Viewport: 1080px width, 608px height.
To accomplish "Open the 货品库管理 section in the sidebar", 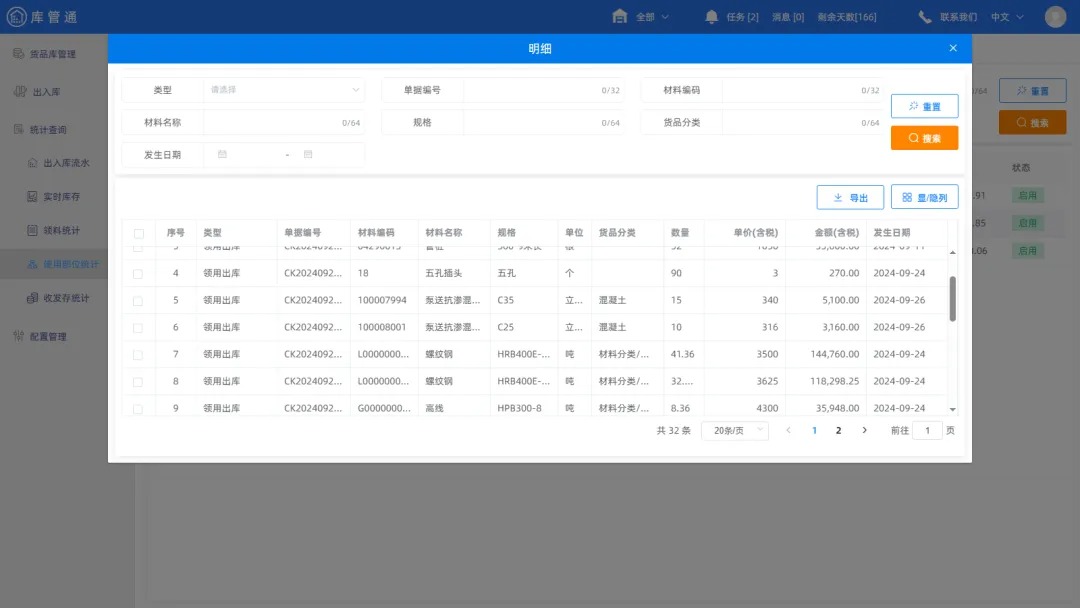I will coord(49,54).
